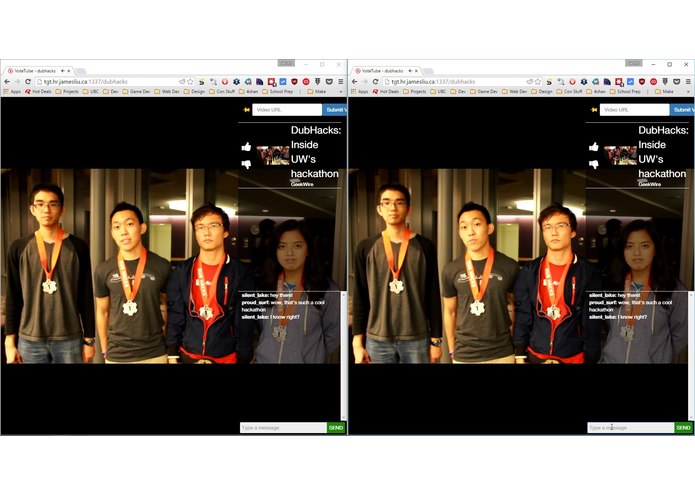Open Hot Deals bookmark in right window

coord(386,91)
